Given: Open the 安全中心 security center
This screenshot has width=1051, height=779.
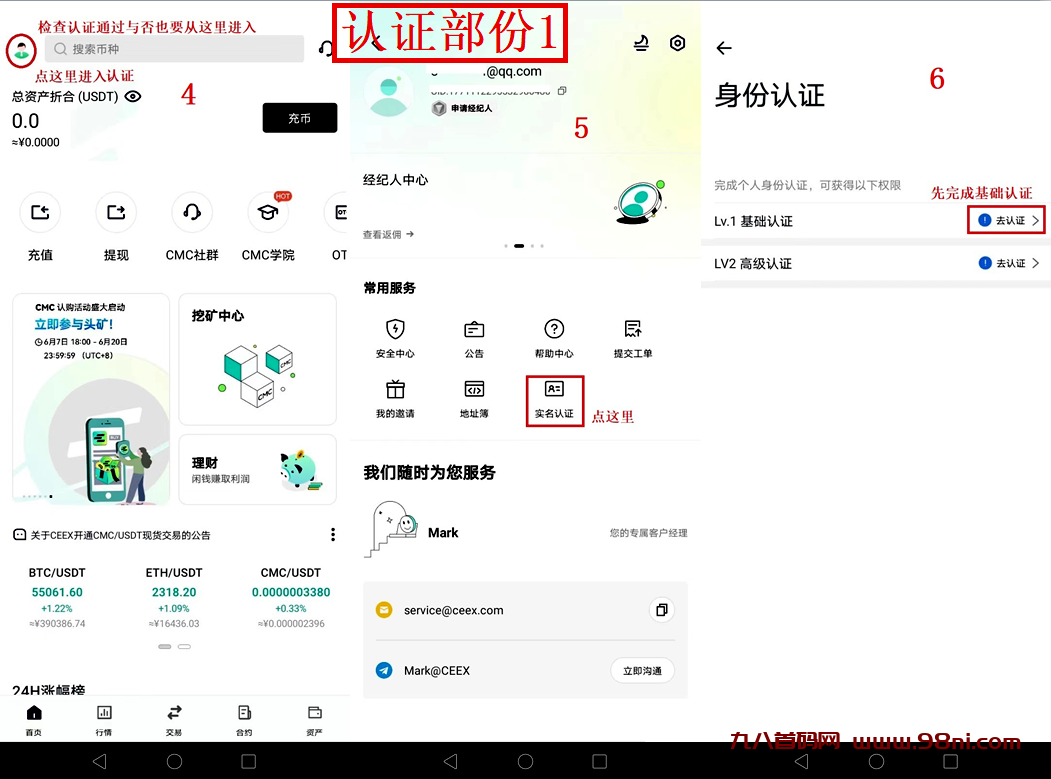Looking at the screenshot, I should coord(395,338).
